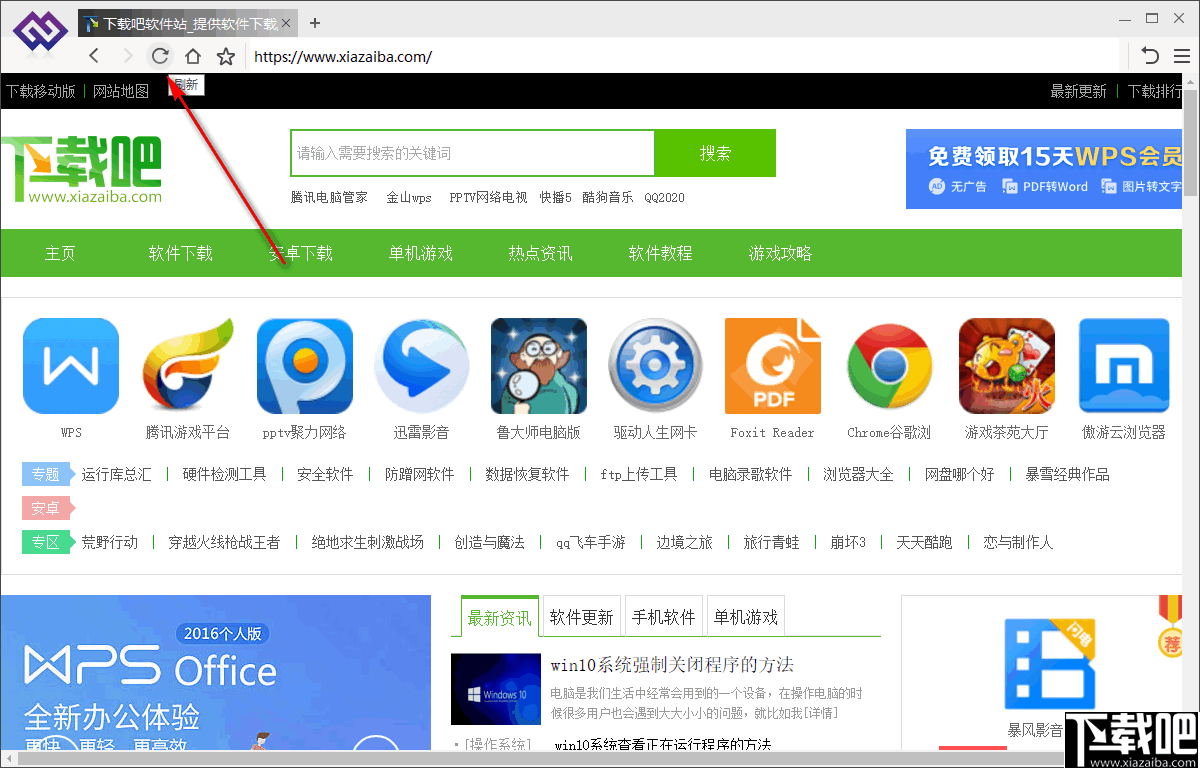This screenshot has height=768, width=1200.
Task: Open 数据恢复软件 topic link
Action: 527,474
